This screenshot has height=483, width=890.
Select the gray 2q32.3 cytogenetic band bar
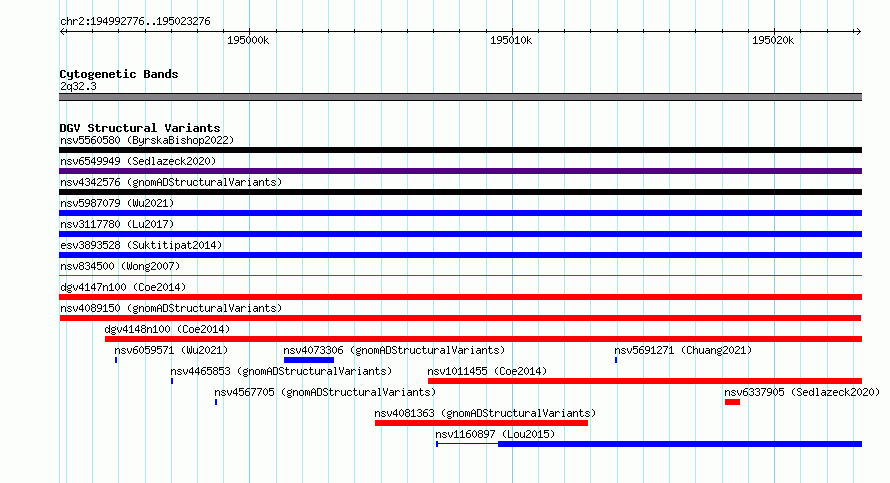click(x=460, y=97)
